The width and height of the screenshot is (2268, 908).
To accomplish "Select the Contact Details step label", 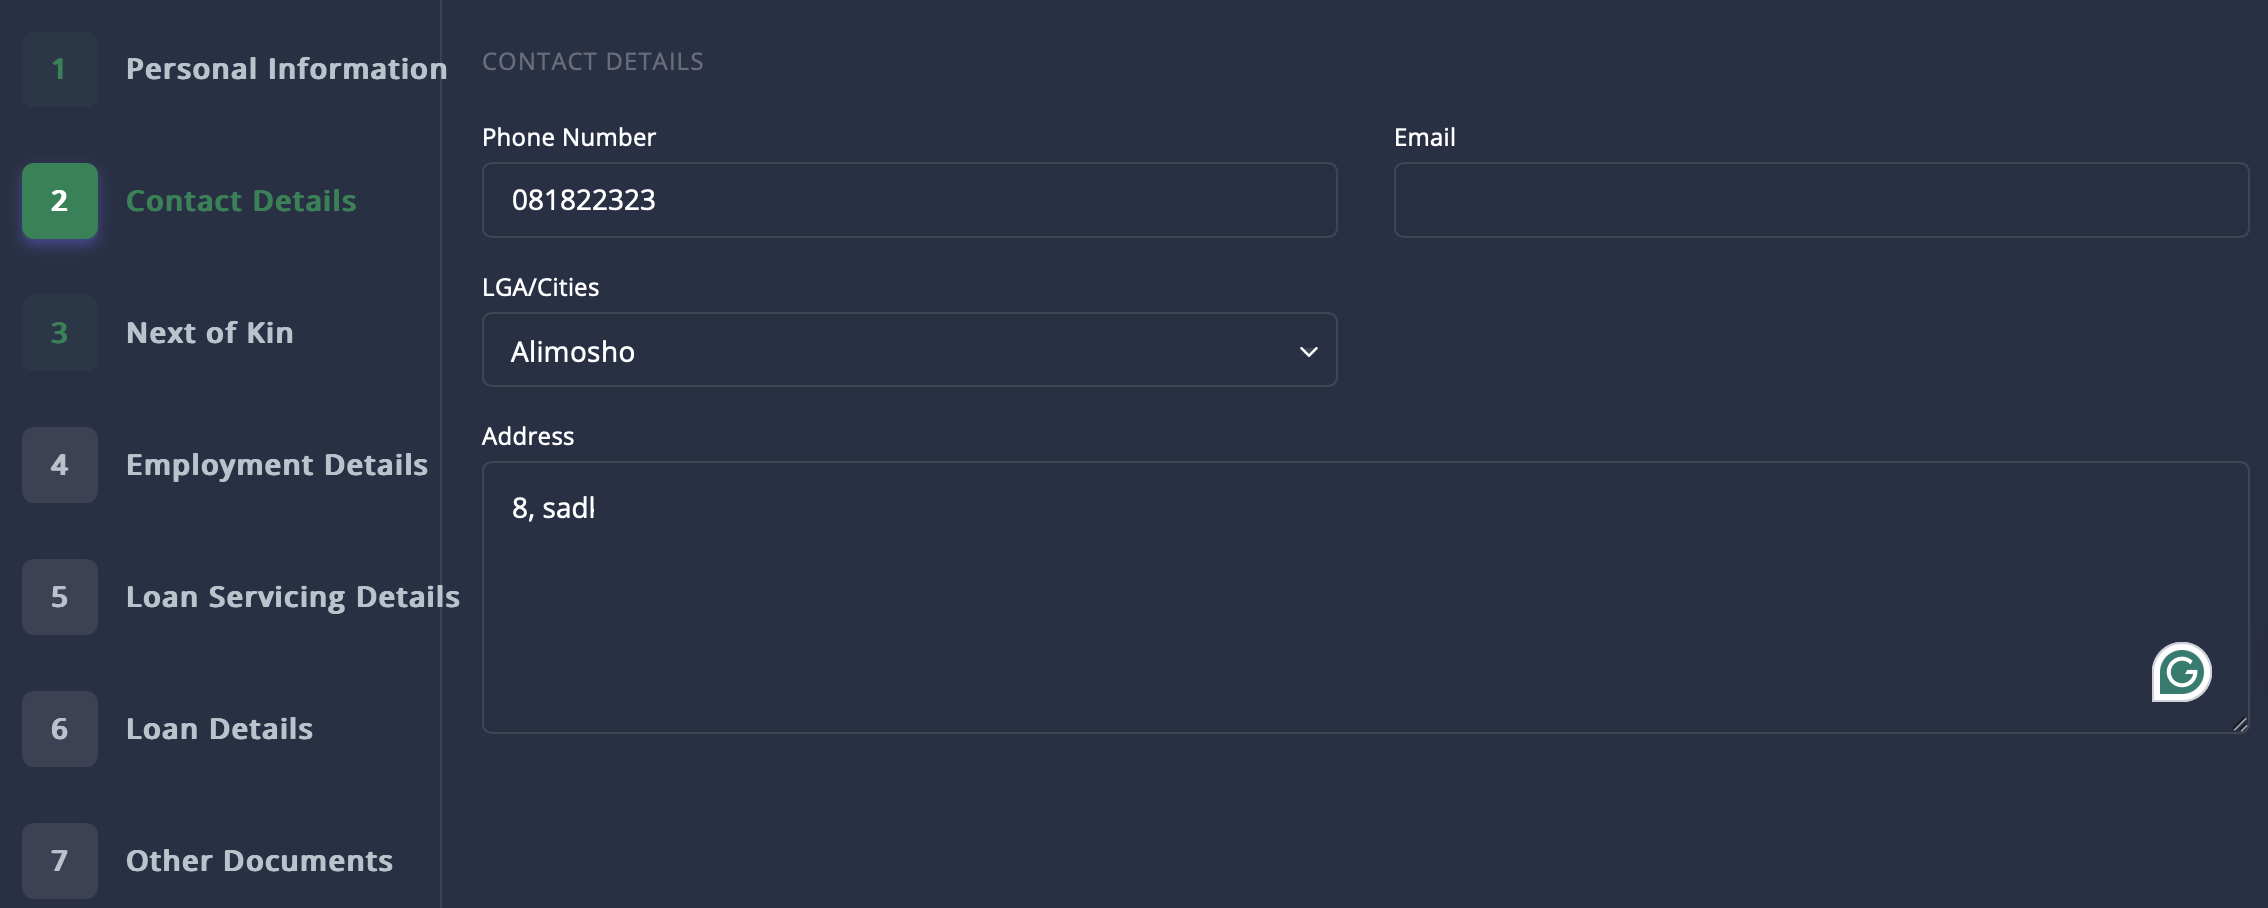I will (x=241, y=201).
